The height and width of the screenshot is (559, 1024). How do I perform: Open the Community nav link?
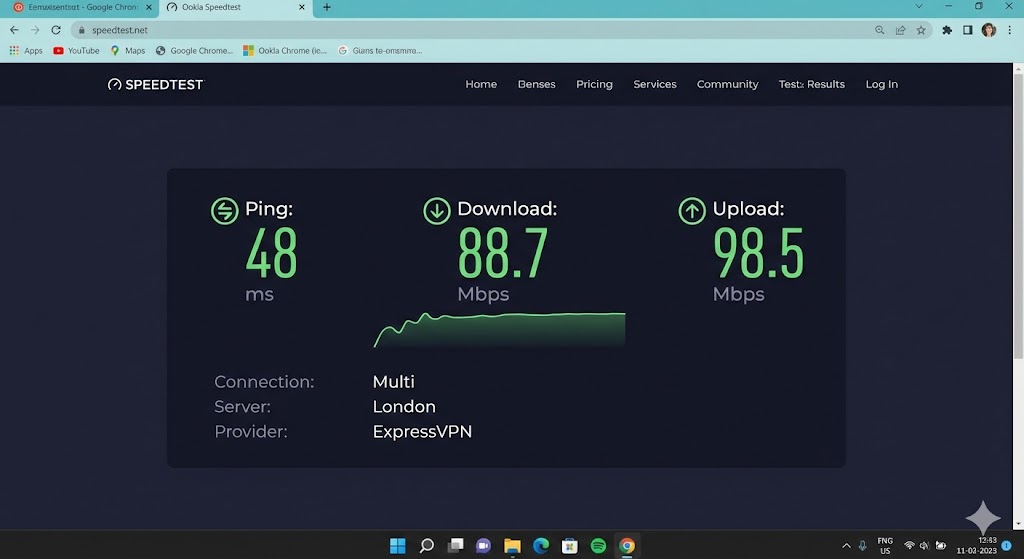click(x=728, y=84)
